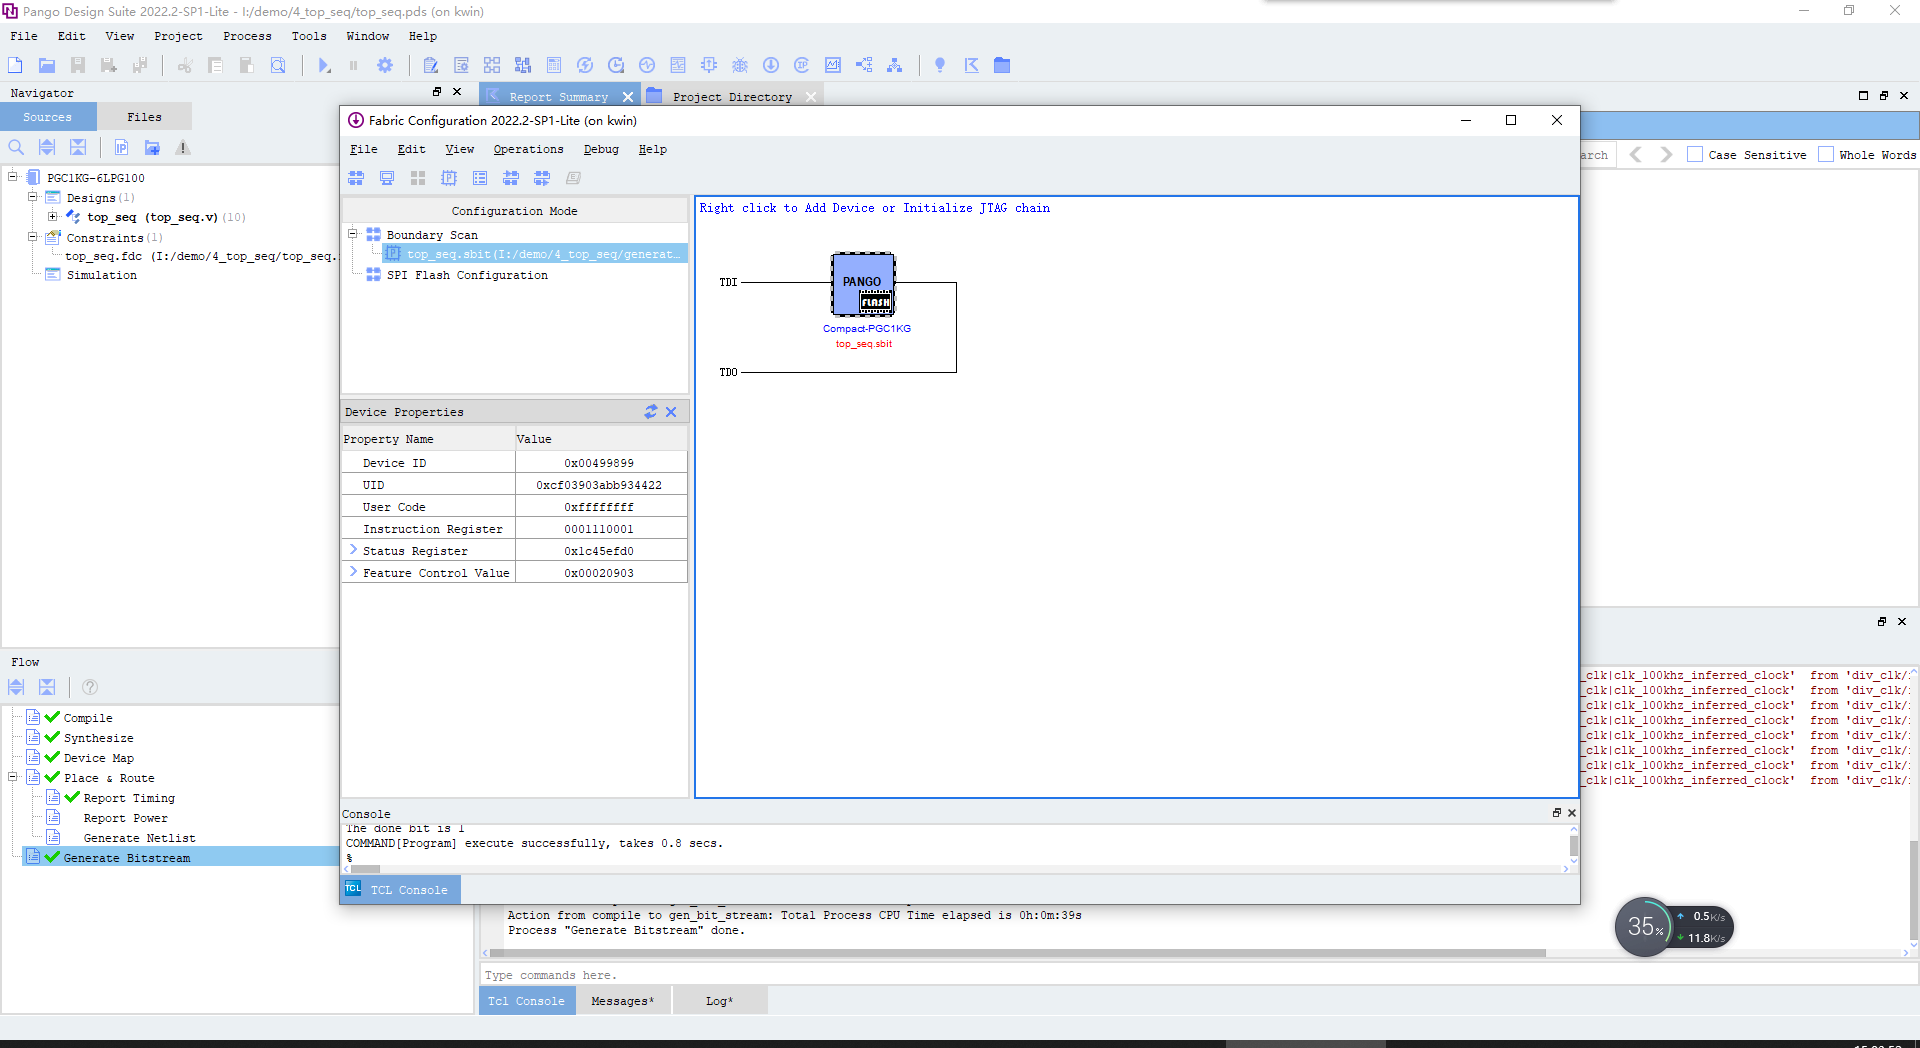
Task: Click the warning triangle icon in Navigator
Action: (x=183, y=147)
